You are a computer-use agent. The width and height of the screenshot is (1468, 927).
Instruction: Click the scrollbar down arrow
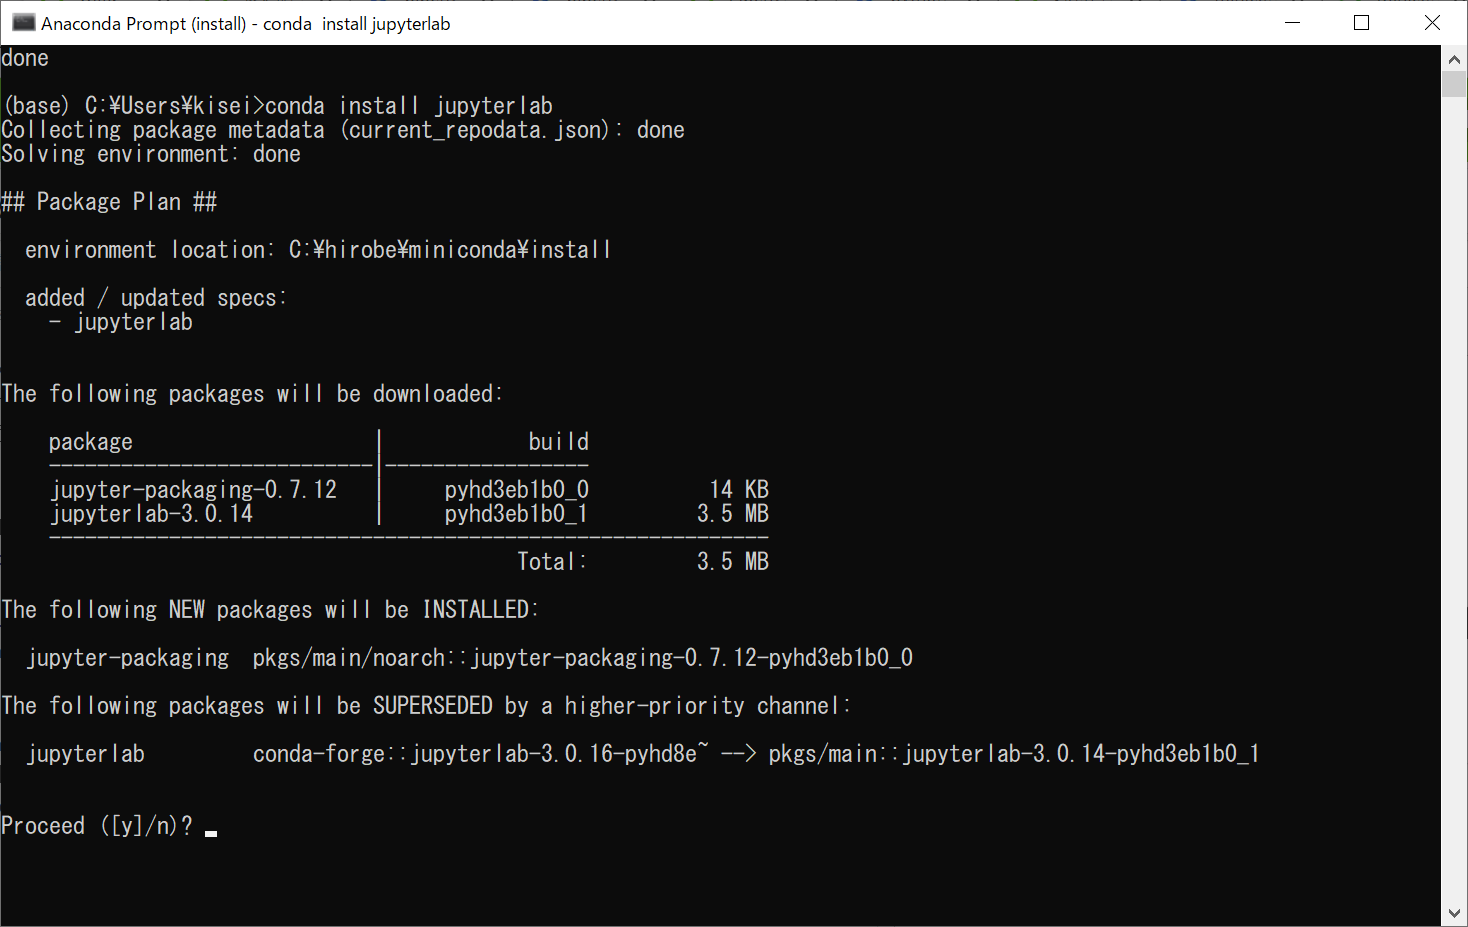pos(1455,911)
